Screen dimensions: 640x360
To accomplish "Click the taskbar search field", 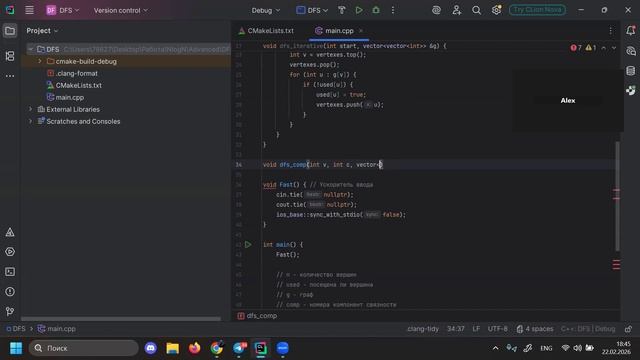I will click(84, 348).
